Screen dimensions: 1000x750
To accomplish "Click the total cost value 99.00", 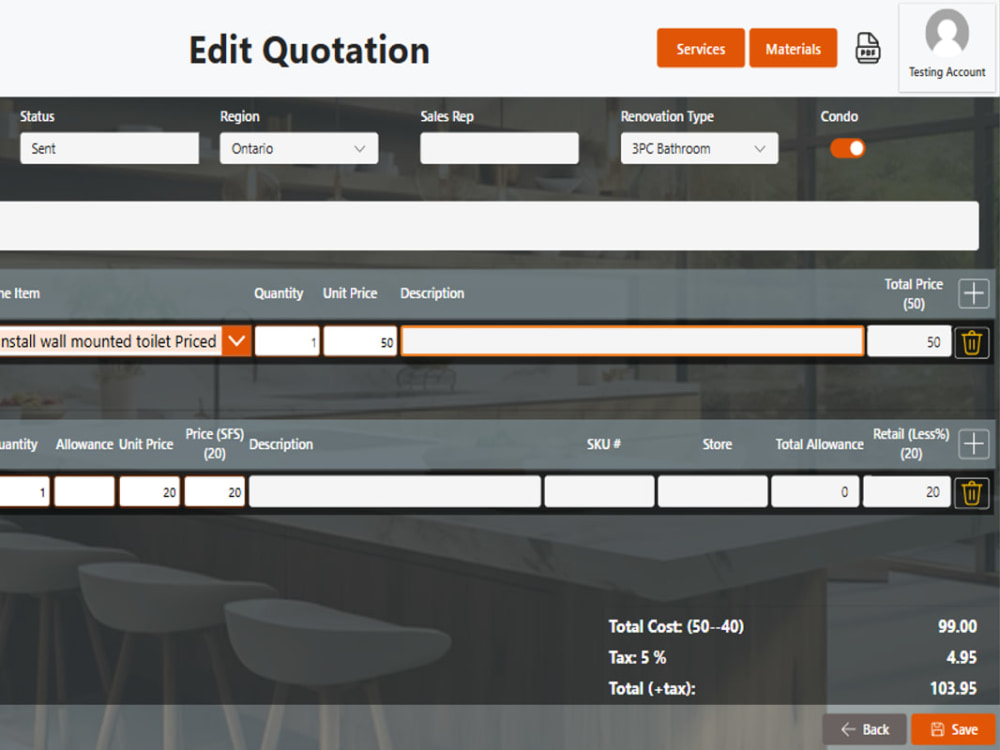I will (957, 626).
